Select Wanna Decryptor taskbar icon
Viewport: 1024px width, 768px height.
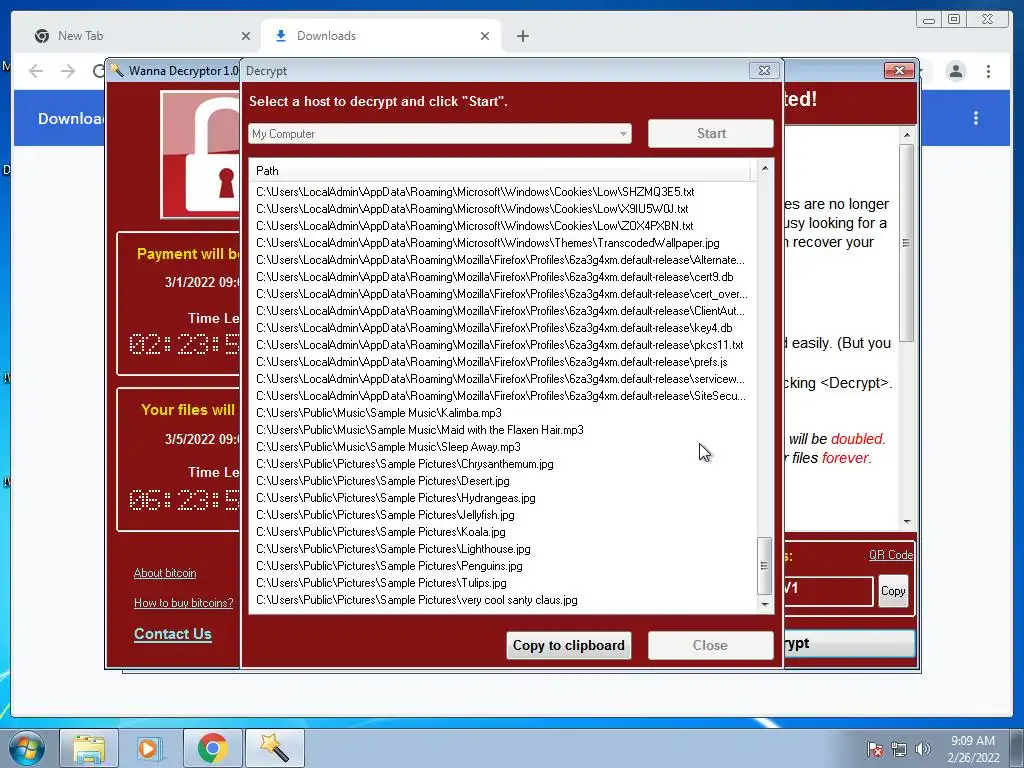[274, 748]
